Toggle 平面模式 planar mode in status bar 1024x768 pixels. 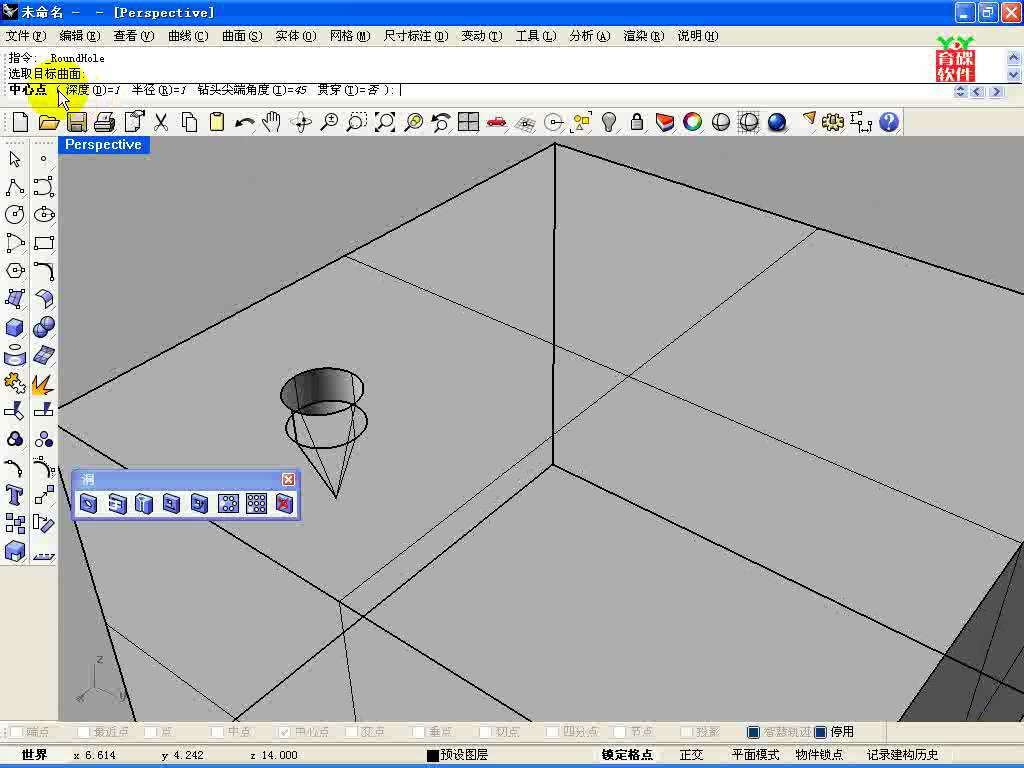(x=756, y=755)
